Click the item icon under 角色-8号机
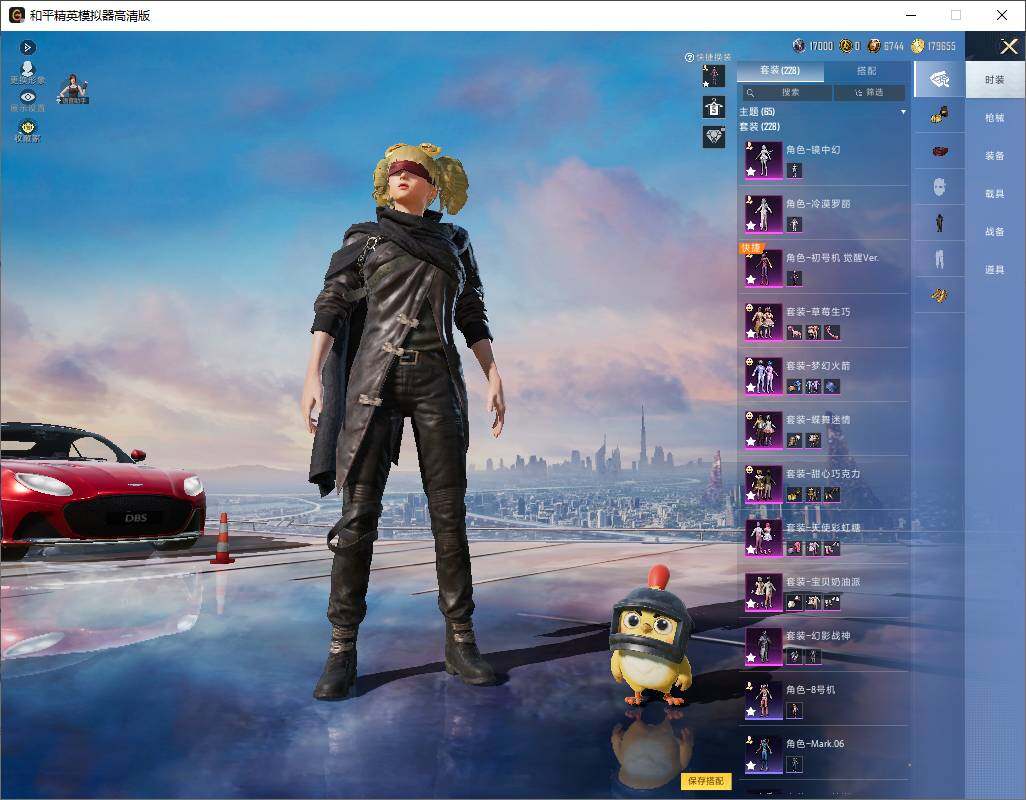 [794, 710]
